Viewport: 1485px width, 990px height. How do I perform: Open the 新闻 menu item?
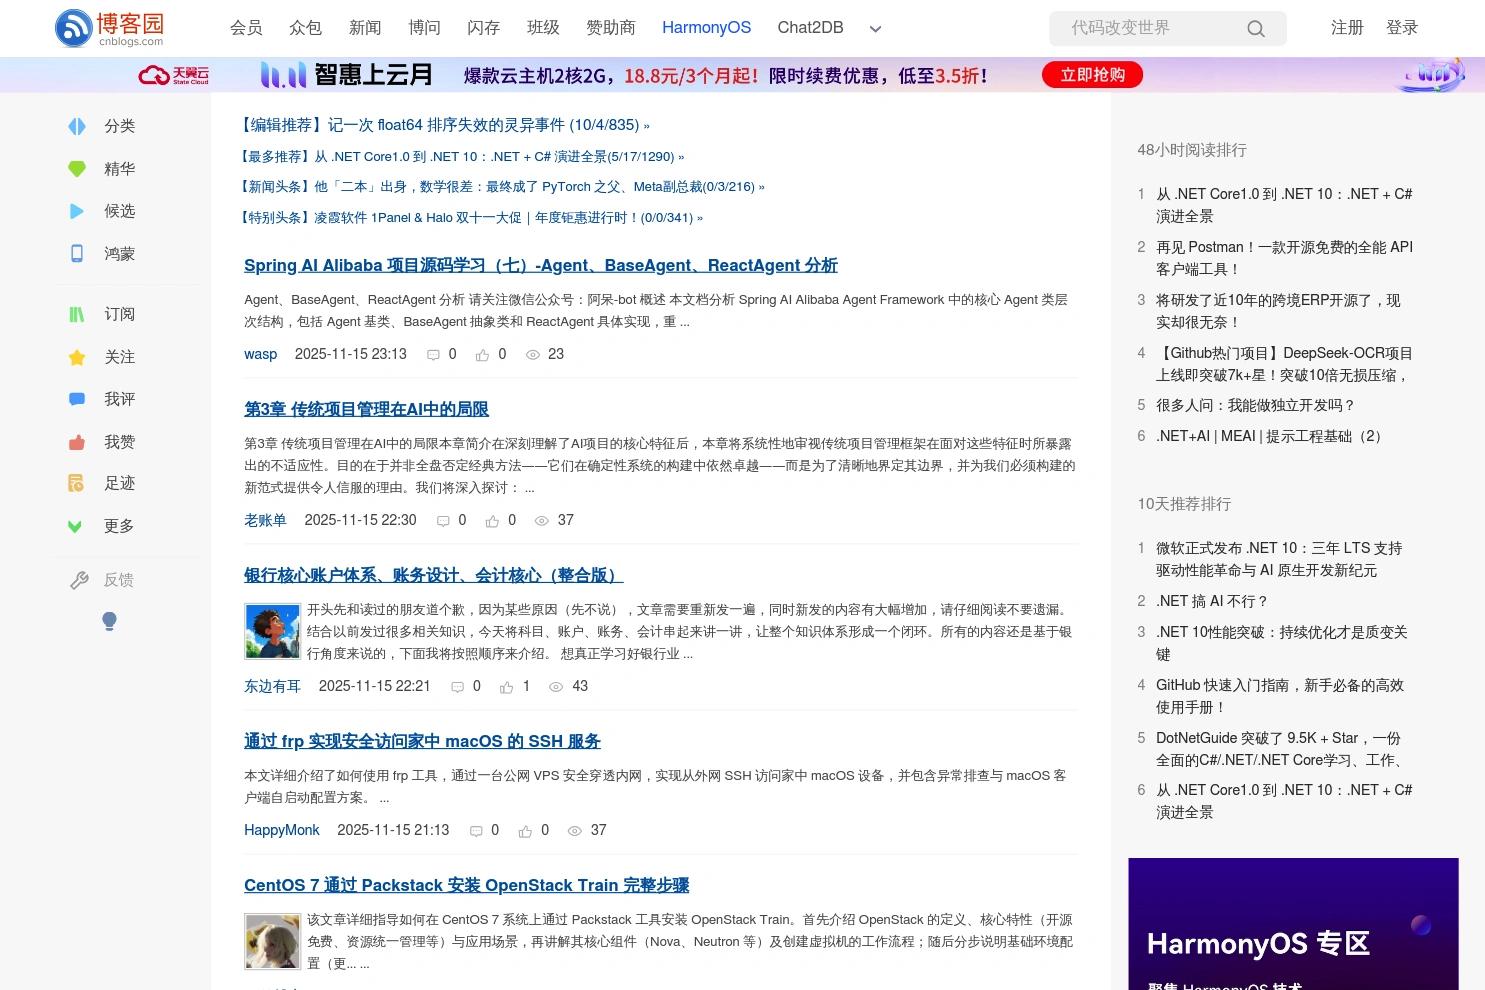point(365,28)
